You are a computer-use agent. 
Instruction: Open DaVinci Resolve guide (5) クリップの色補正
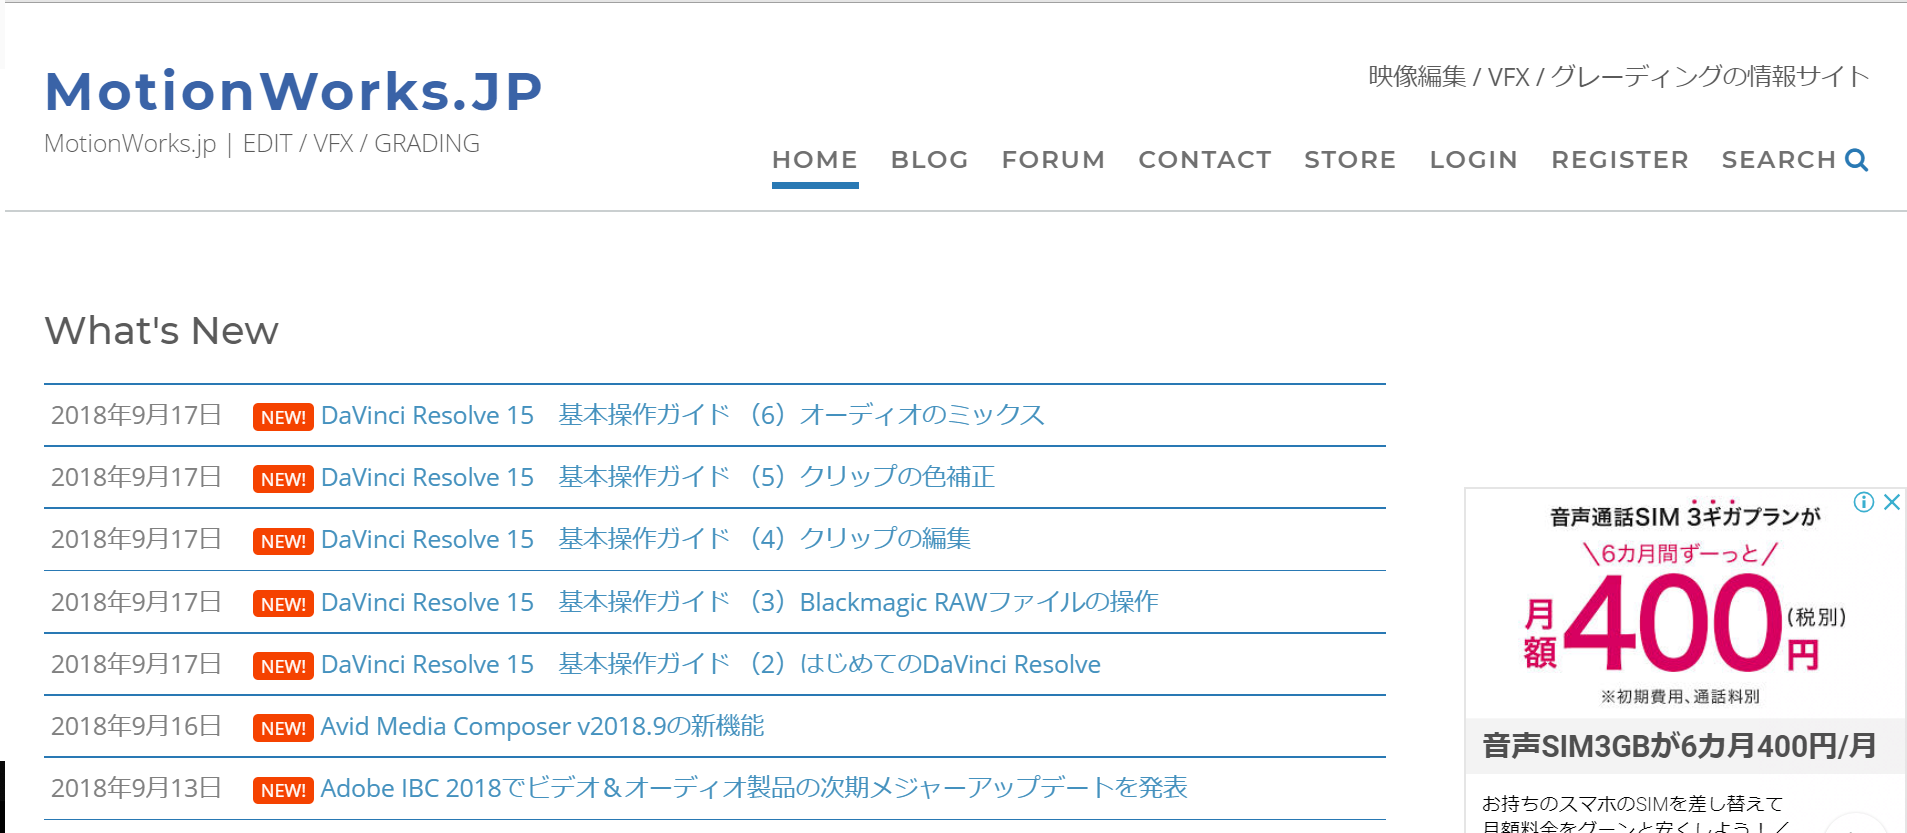click(657, 477)
